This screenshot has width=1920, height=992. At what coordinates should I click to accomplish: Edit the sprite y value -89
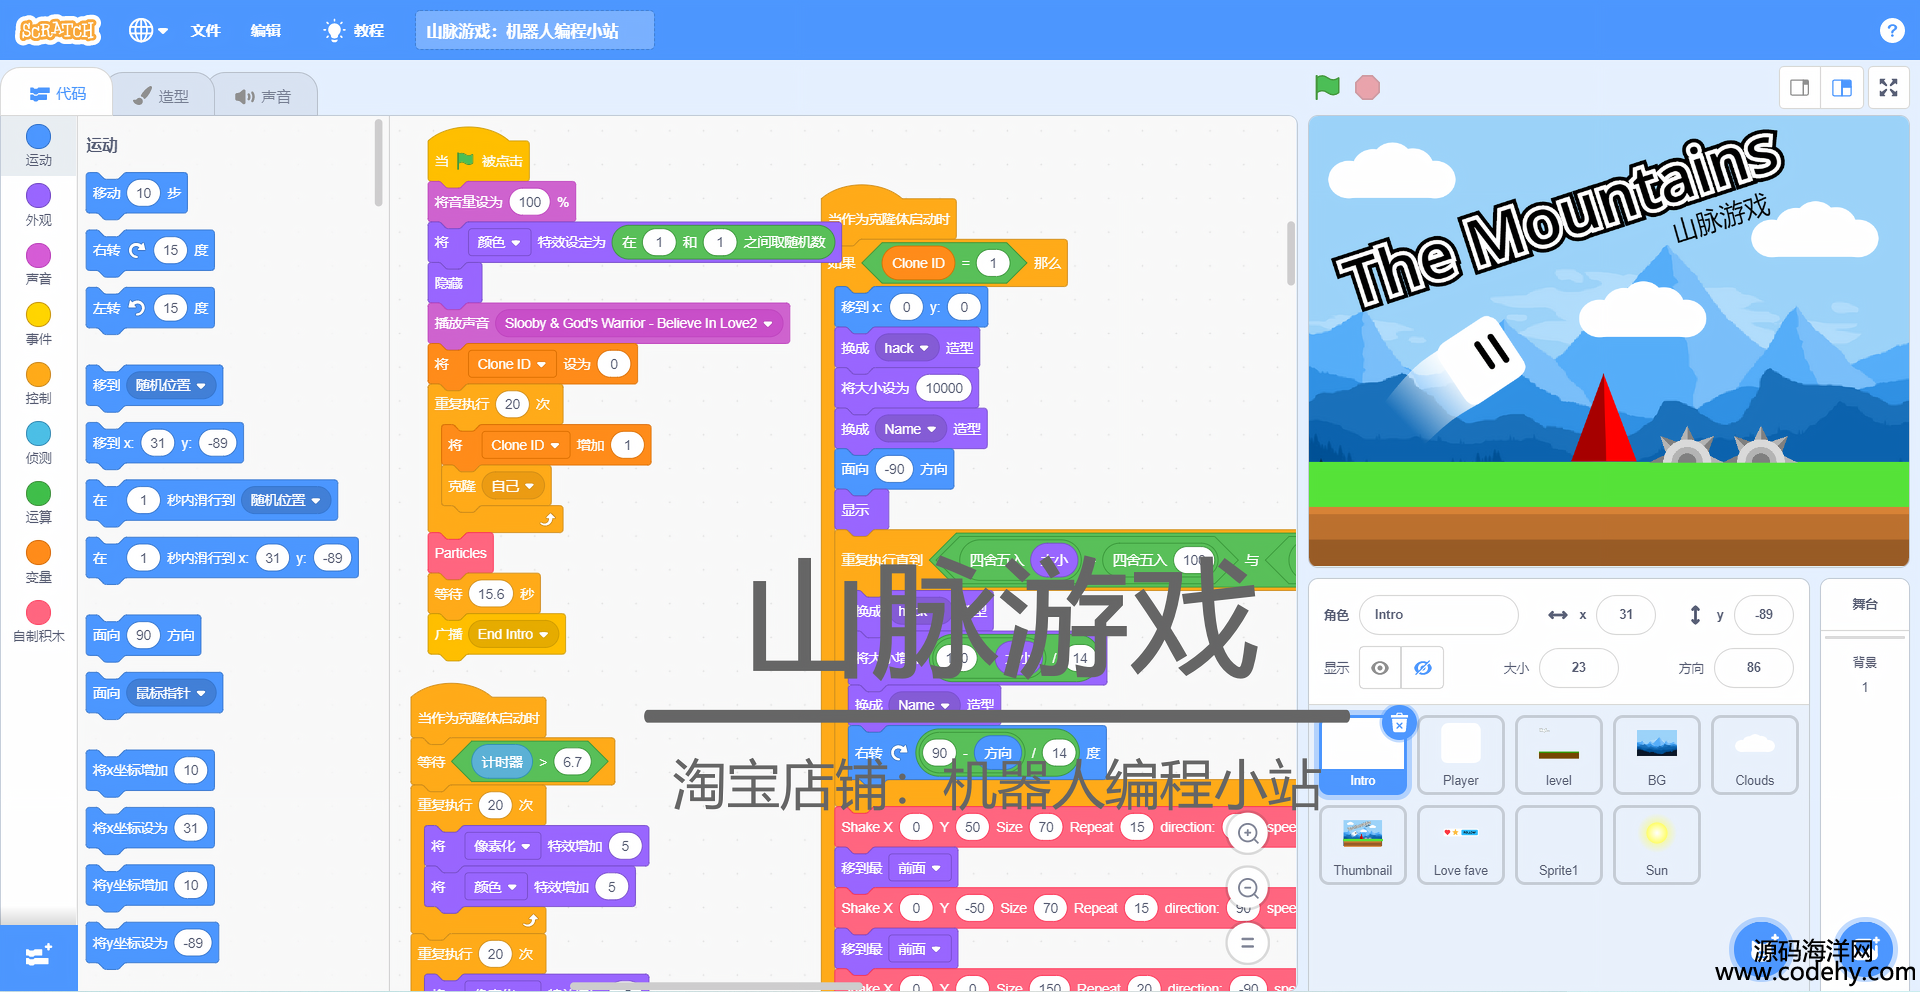point(1763,615)
